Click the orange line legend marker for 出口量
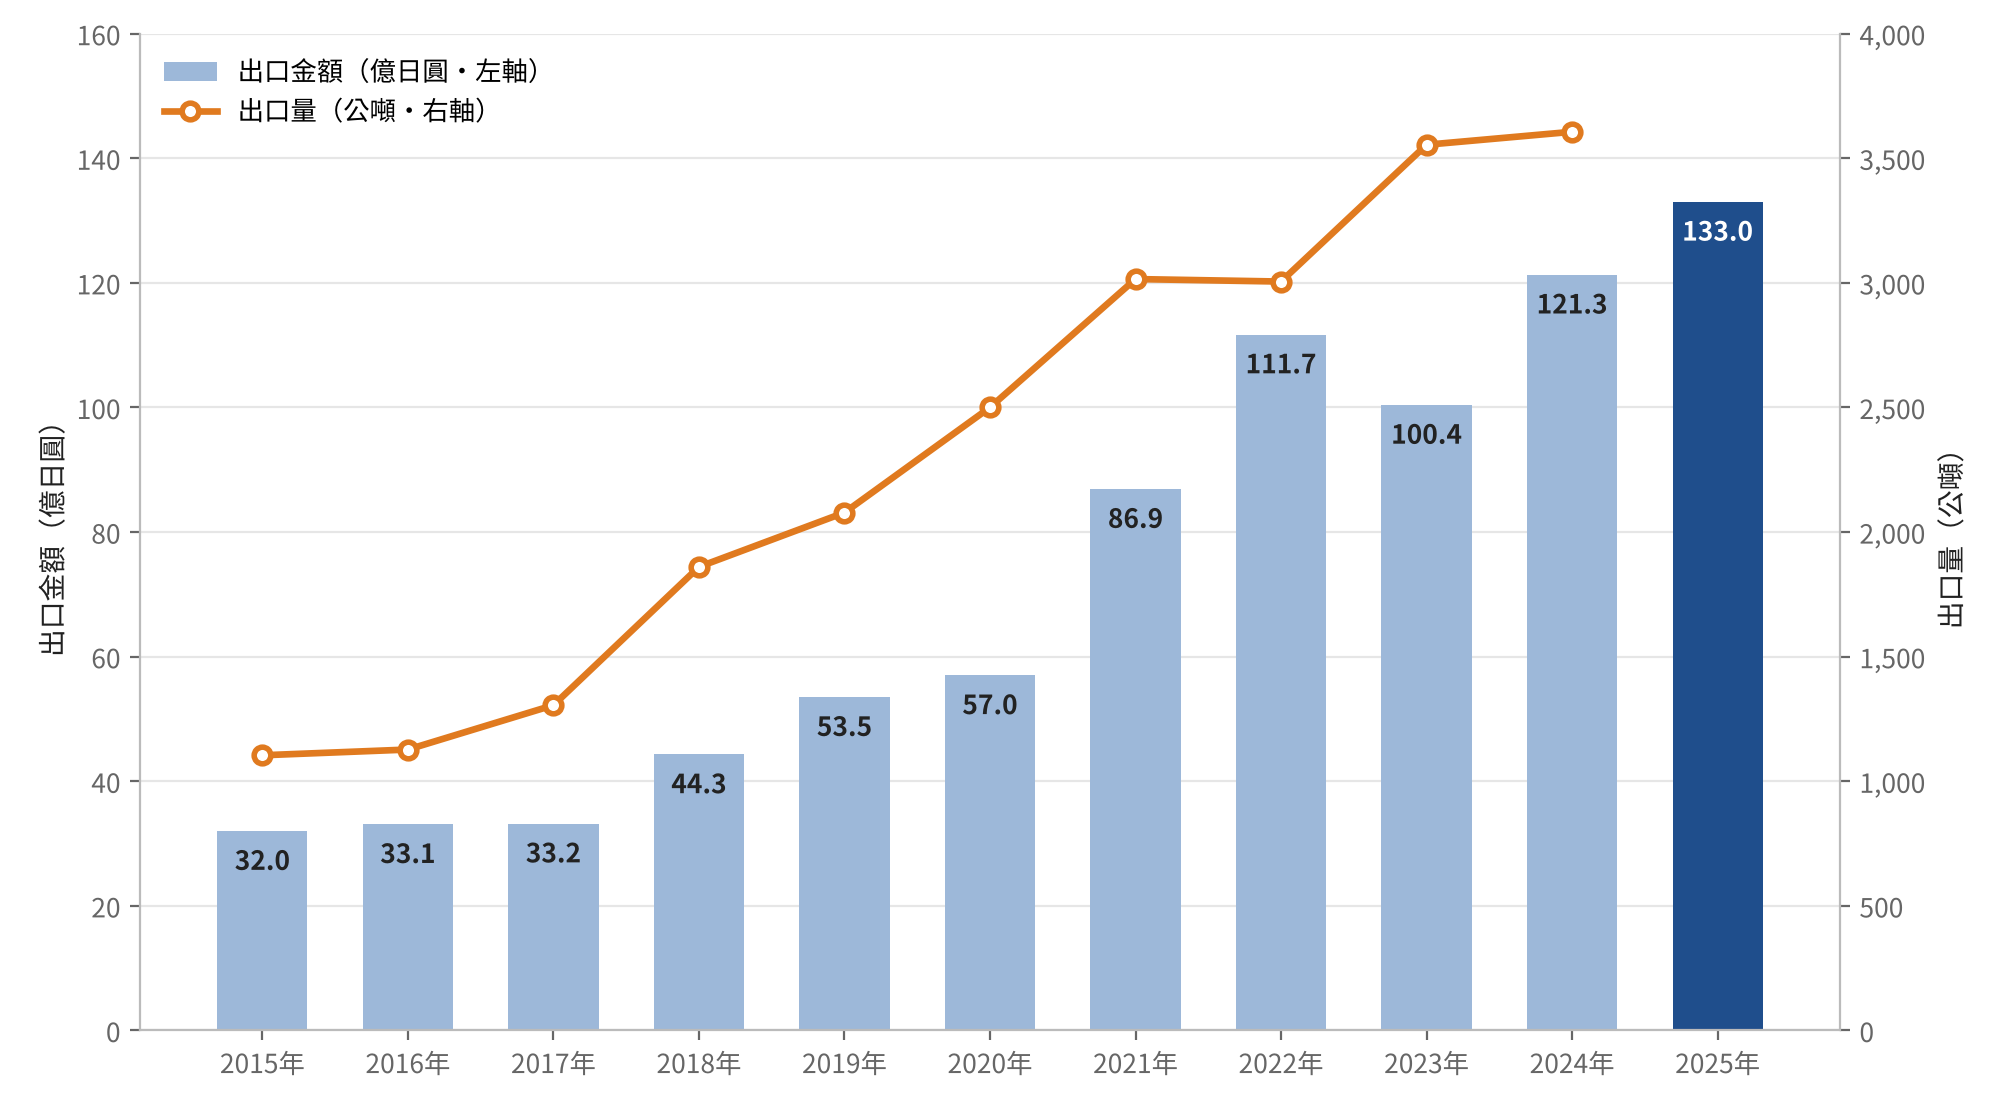Screen dimensions: 2000x1120 (190, 111)
